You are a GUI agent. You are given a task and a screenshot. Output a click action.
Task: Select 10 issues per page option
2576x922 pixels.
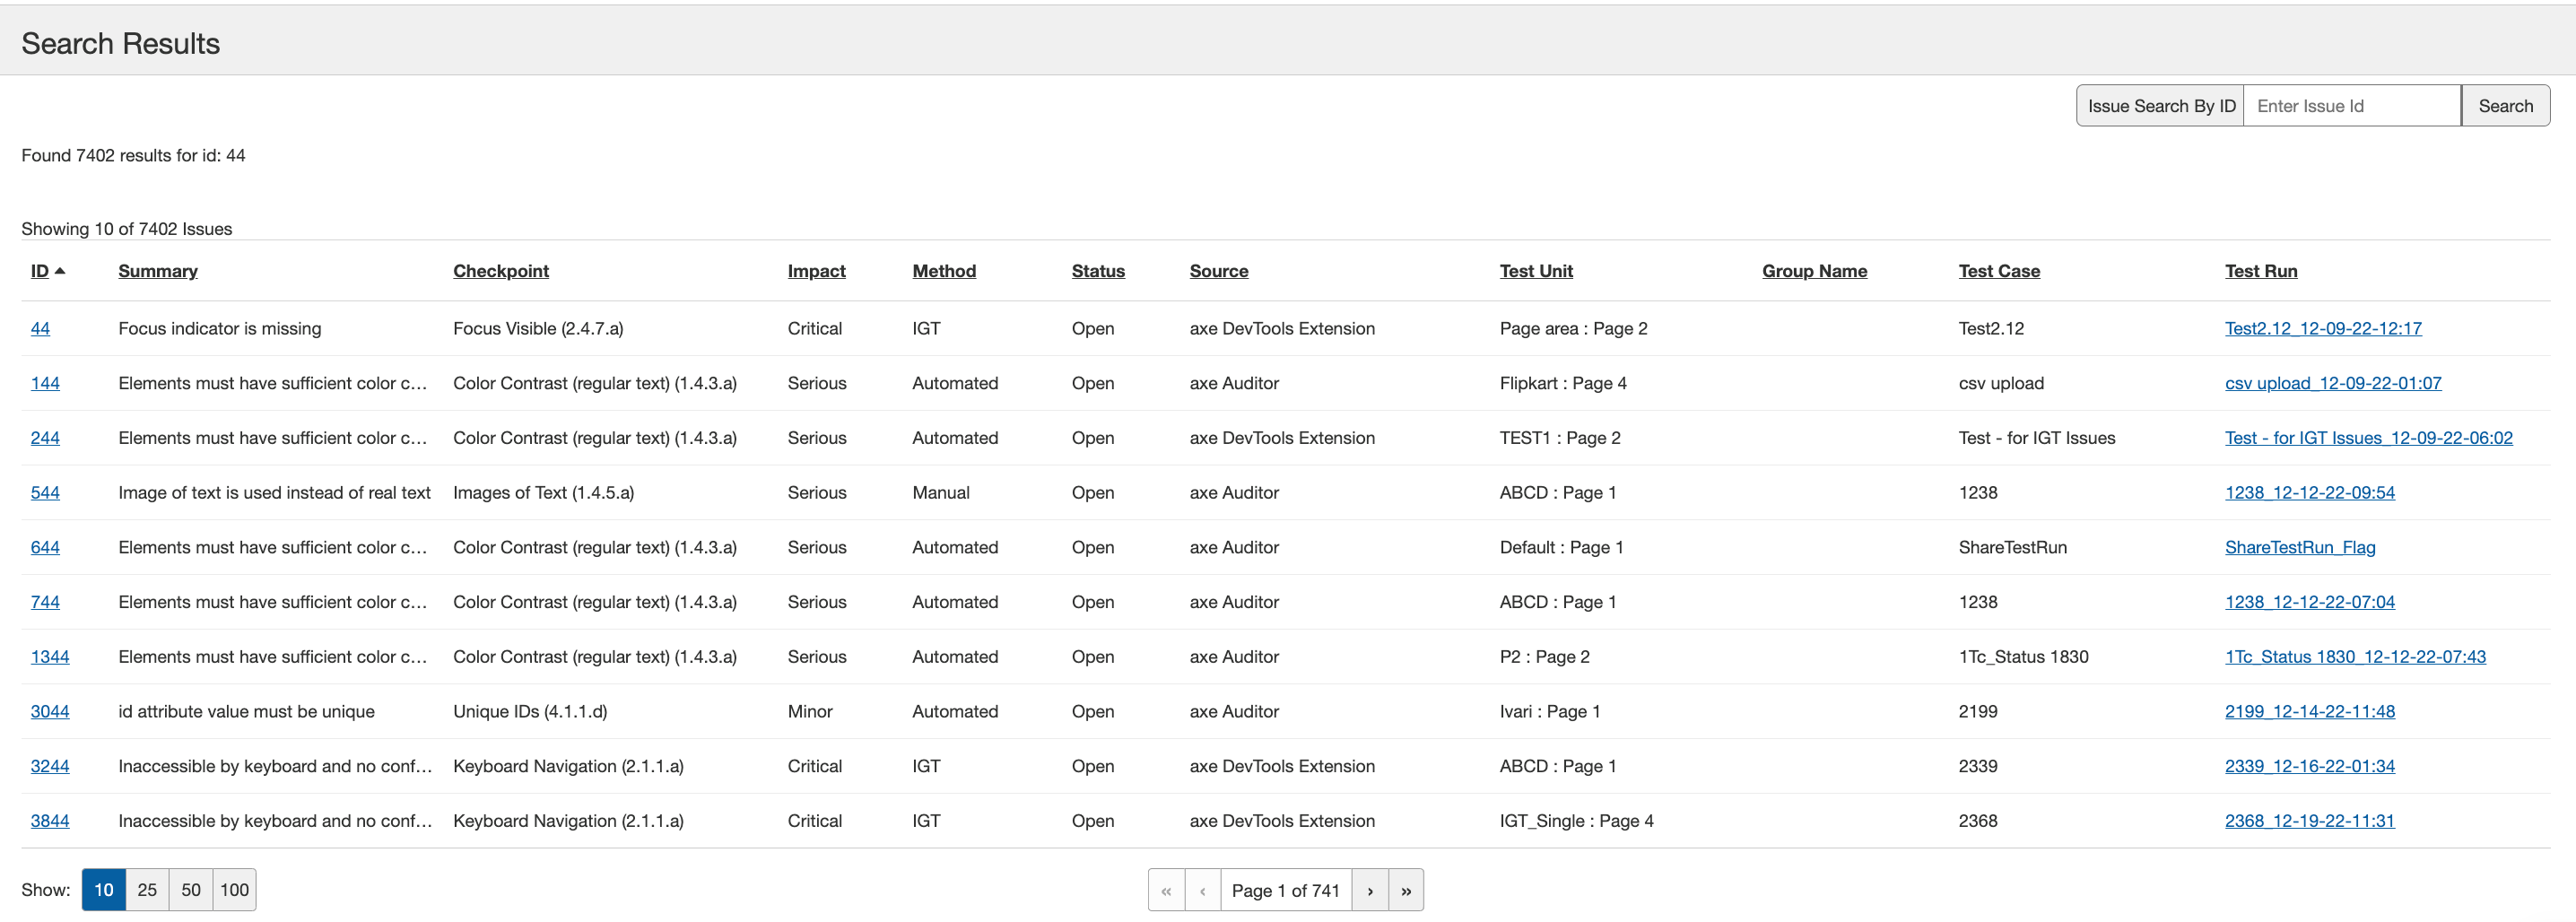pyautogui.click(x=103, y=890)
